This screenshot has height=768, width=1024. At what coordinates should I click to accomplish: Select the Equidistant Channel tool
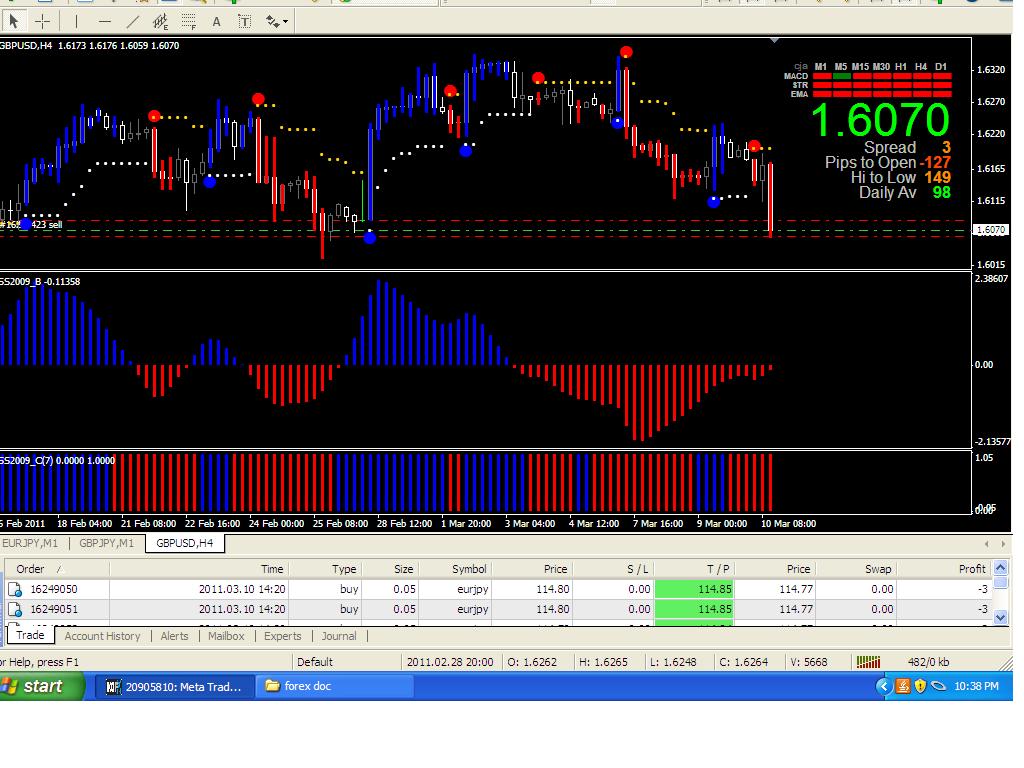pyautogui.click(x=161, y=22)
